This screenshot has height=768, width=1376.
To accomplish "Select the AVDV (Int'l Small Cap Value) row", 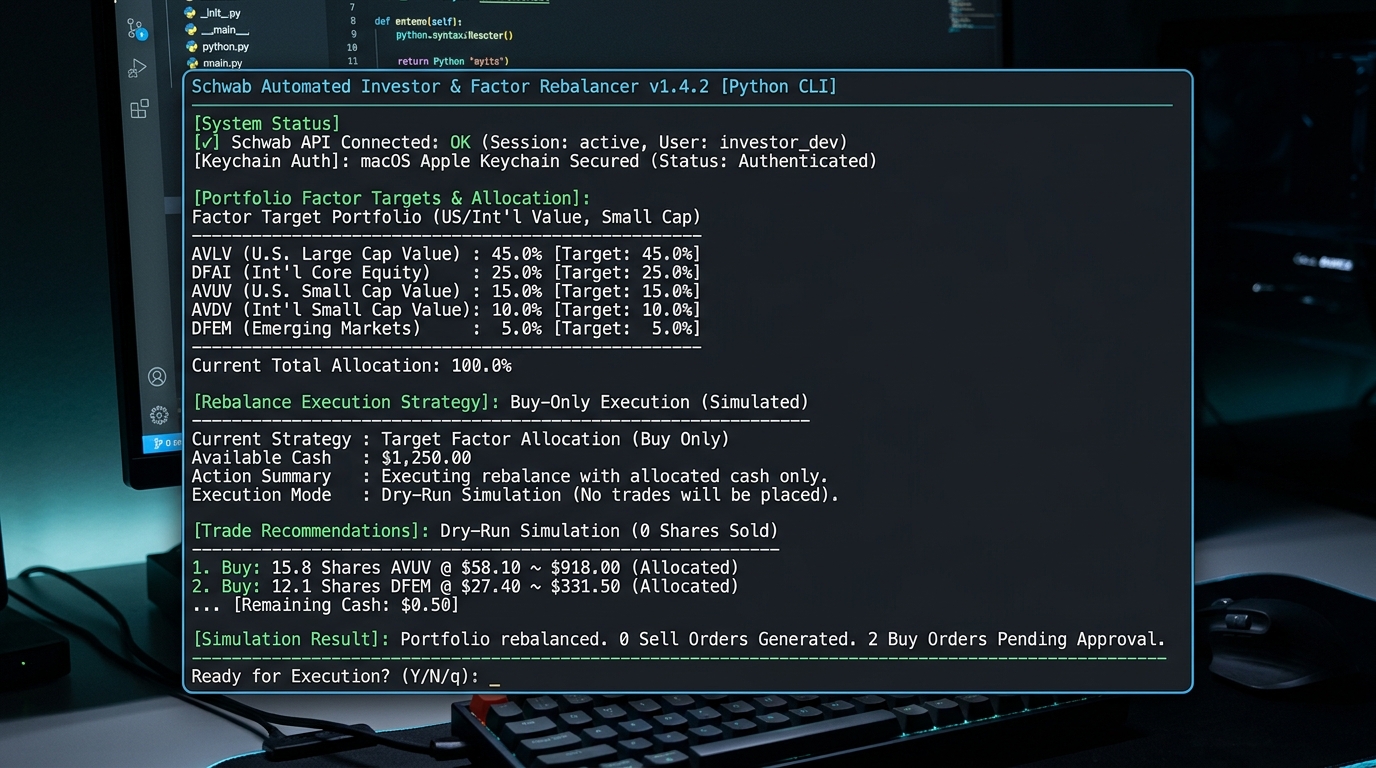I will tap(446, 310).
